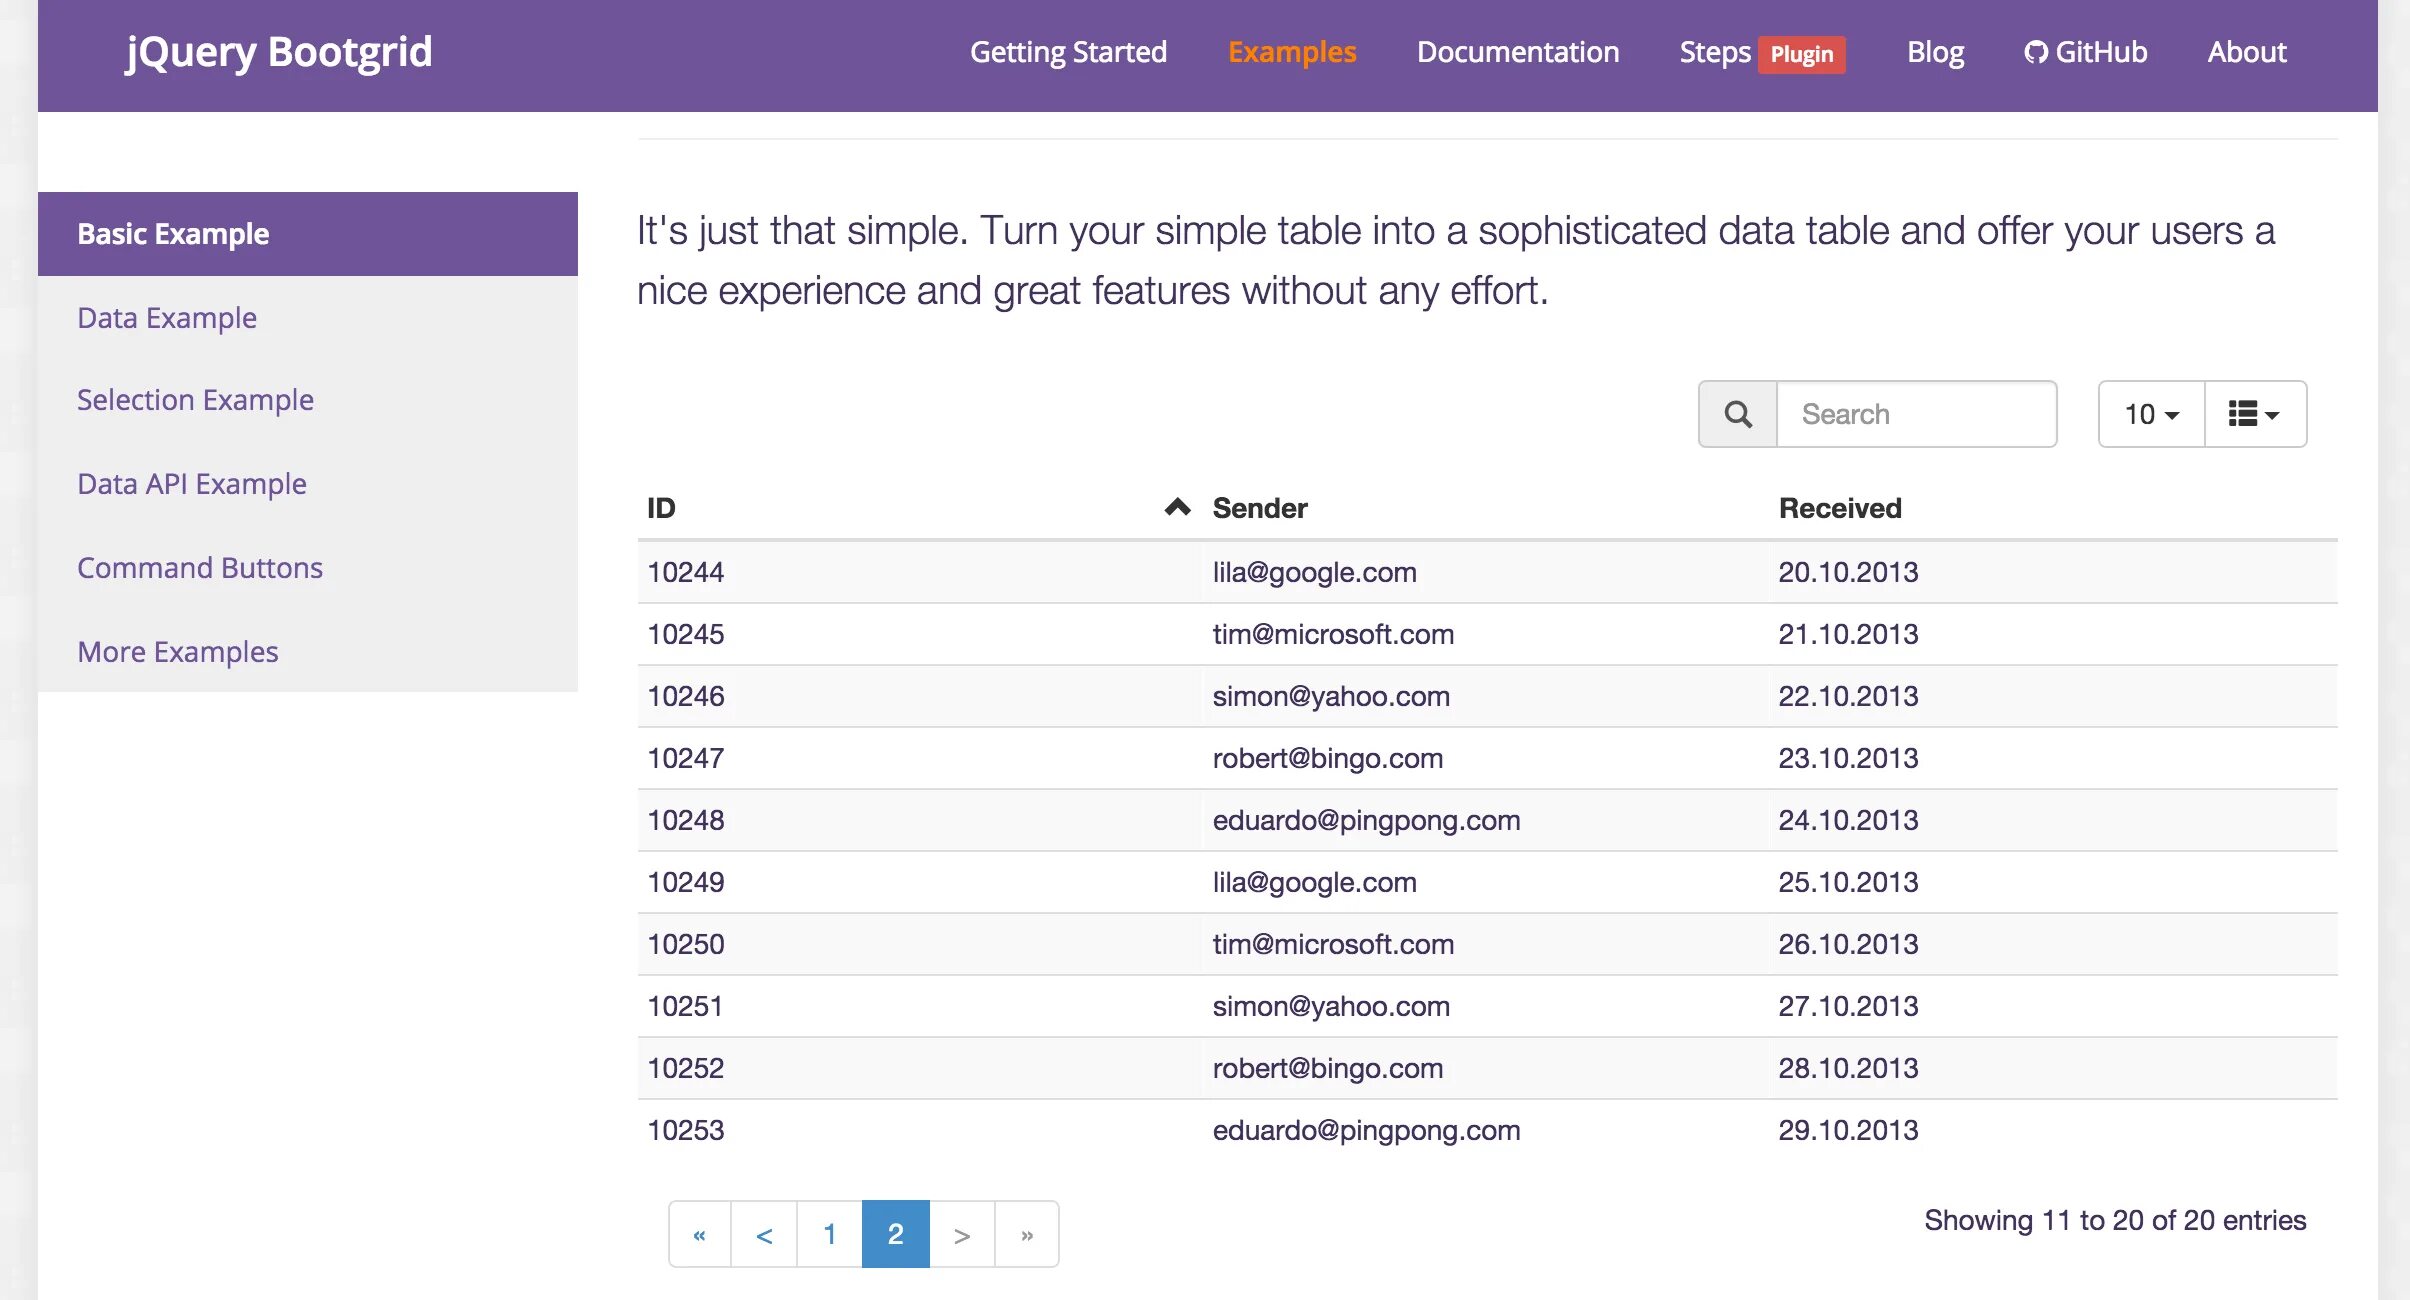2410x1300 pixels.
Task: Open Command Buttons in the sidebar
Action: 200,568
